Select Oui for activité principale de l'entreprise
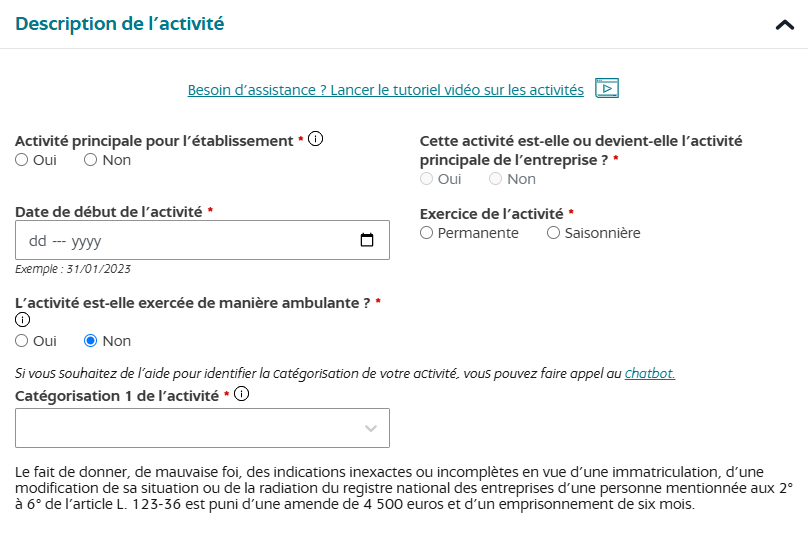This screenshot has width=808, height=541. pos(427,179)
